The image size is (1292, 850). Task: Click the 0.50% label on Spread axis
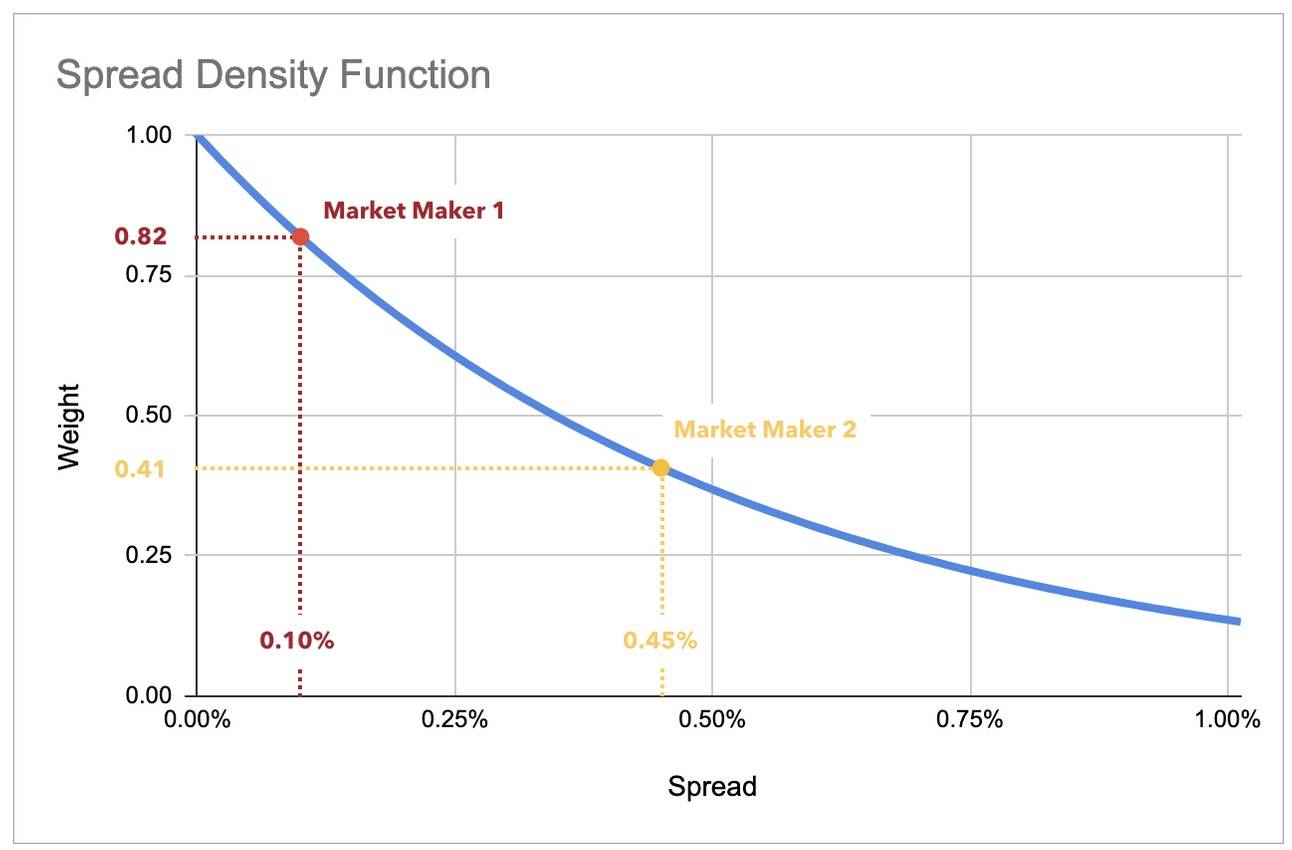712,720
